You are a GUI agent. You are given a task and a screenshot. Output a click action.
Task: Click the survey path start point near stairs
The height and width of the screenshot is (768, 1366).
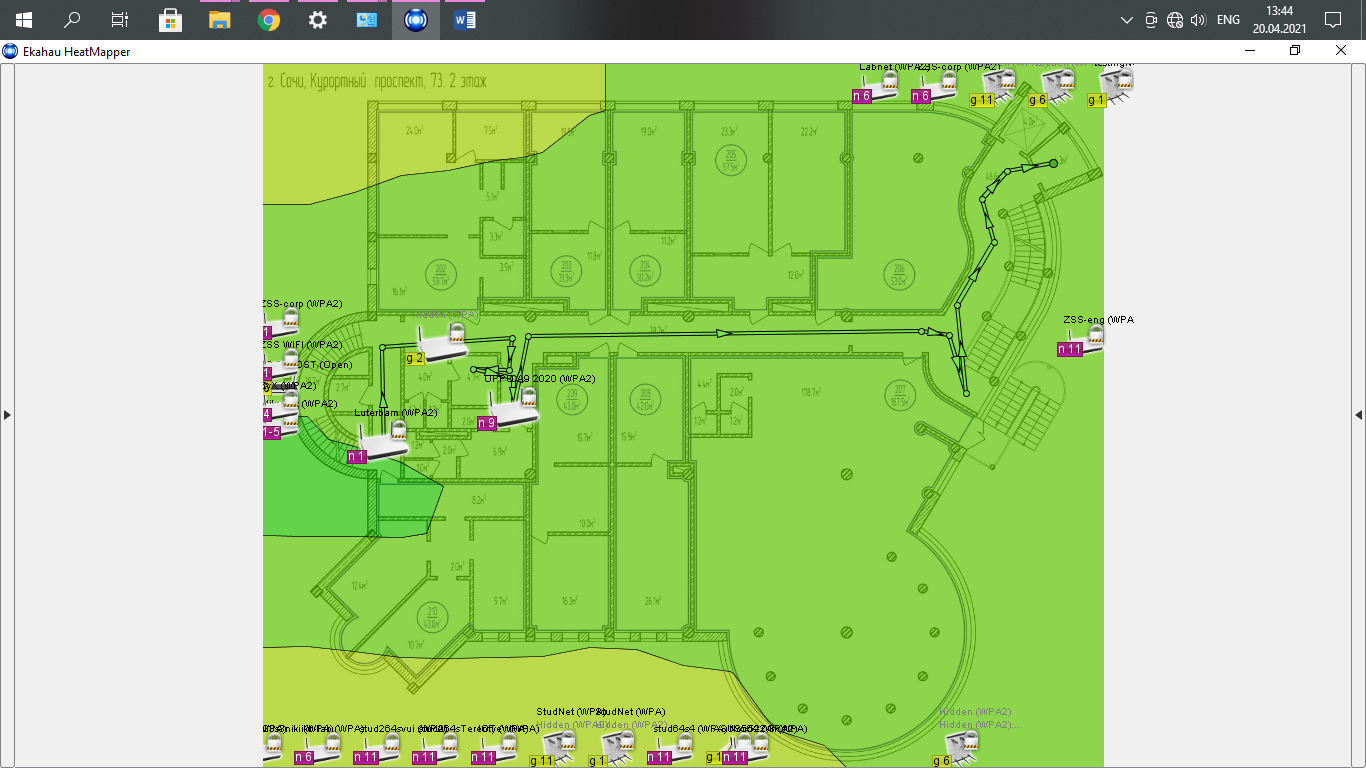click(x=1053, y=163)
